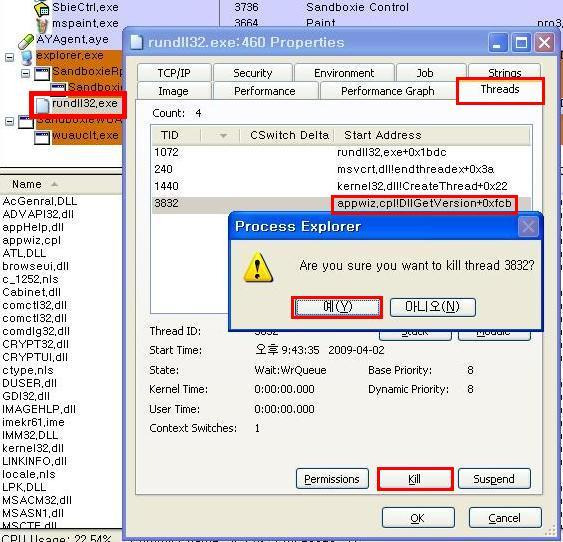This screenshot has width=563, height=542.
Task: Select comdlg32.dll in DLL list
Action: pyautogui.click(x=36, y=331)
